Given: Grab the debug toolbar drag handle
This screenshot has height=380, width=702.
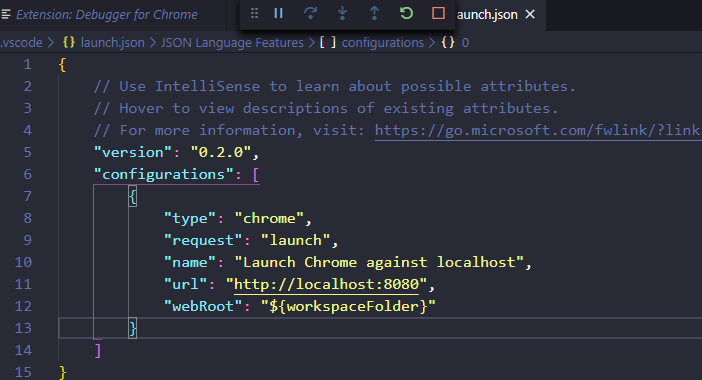Looking at the screenshot, I should coord(254,13).
